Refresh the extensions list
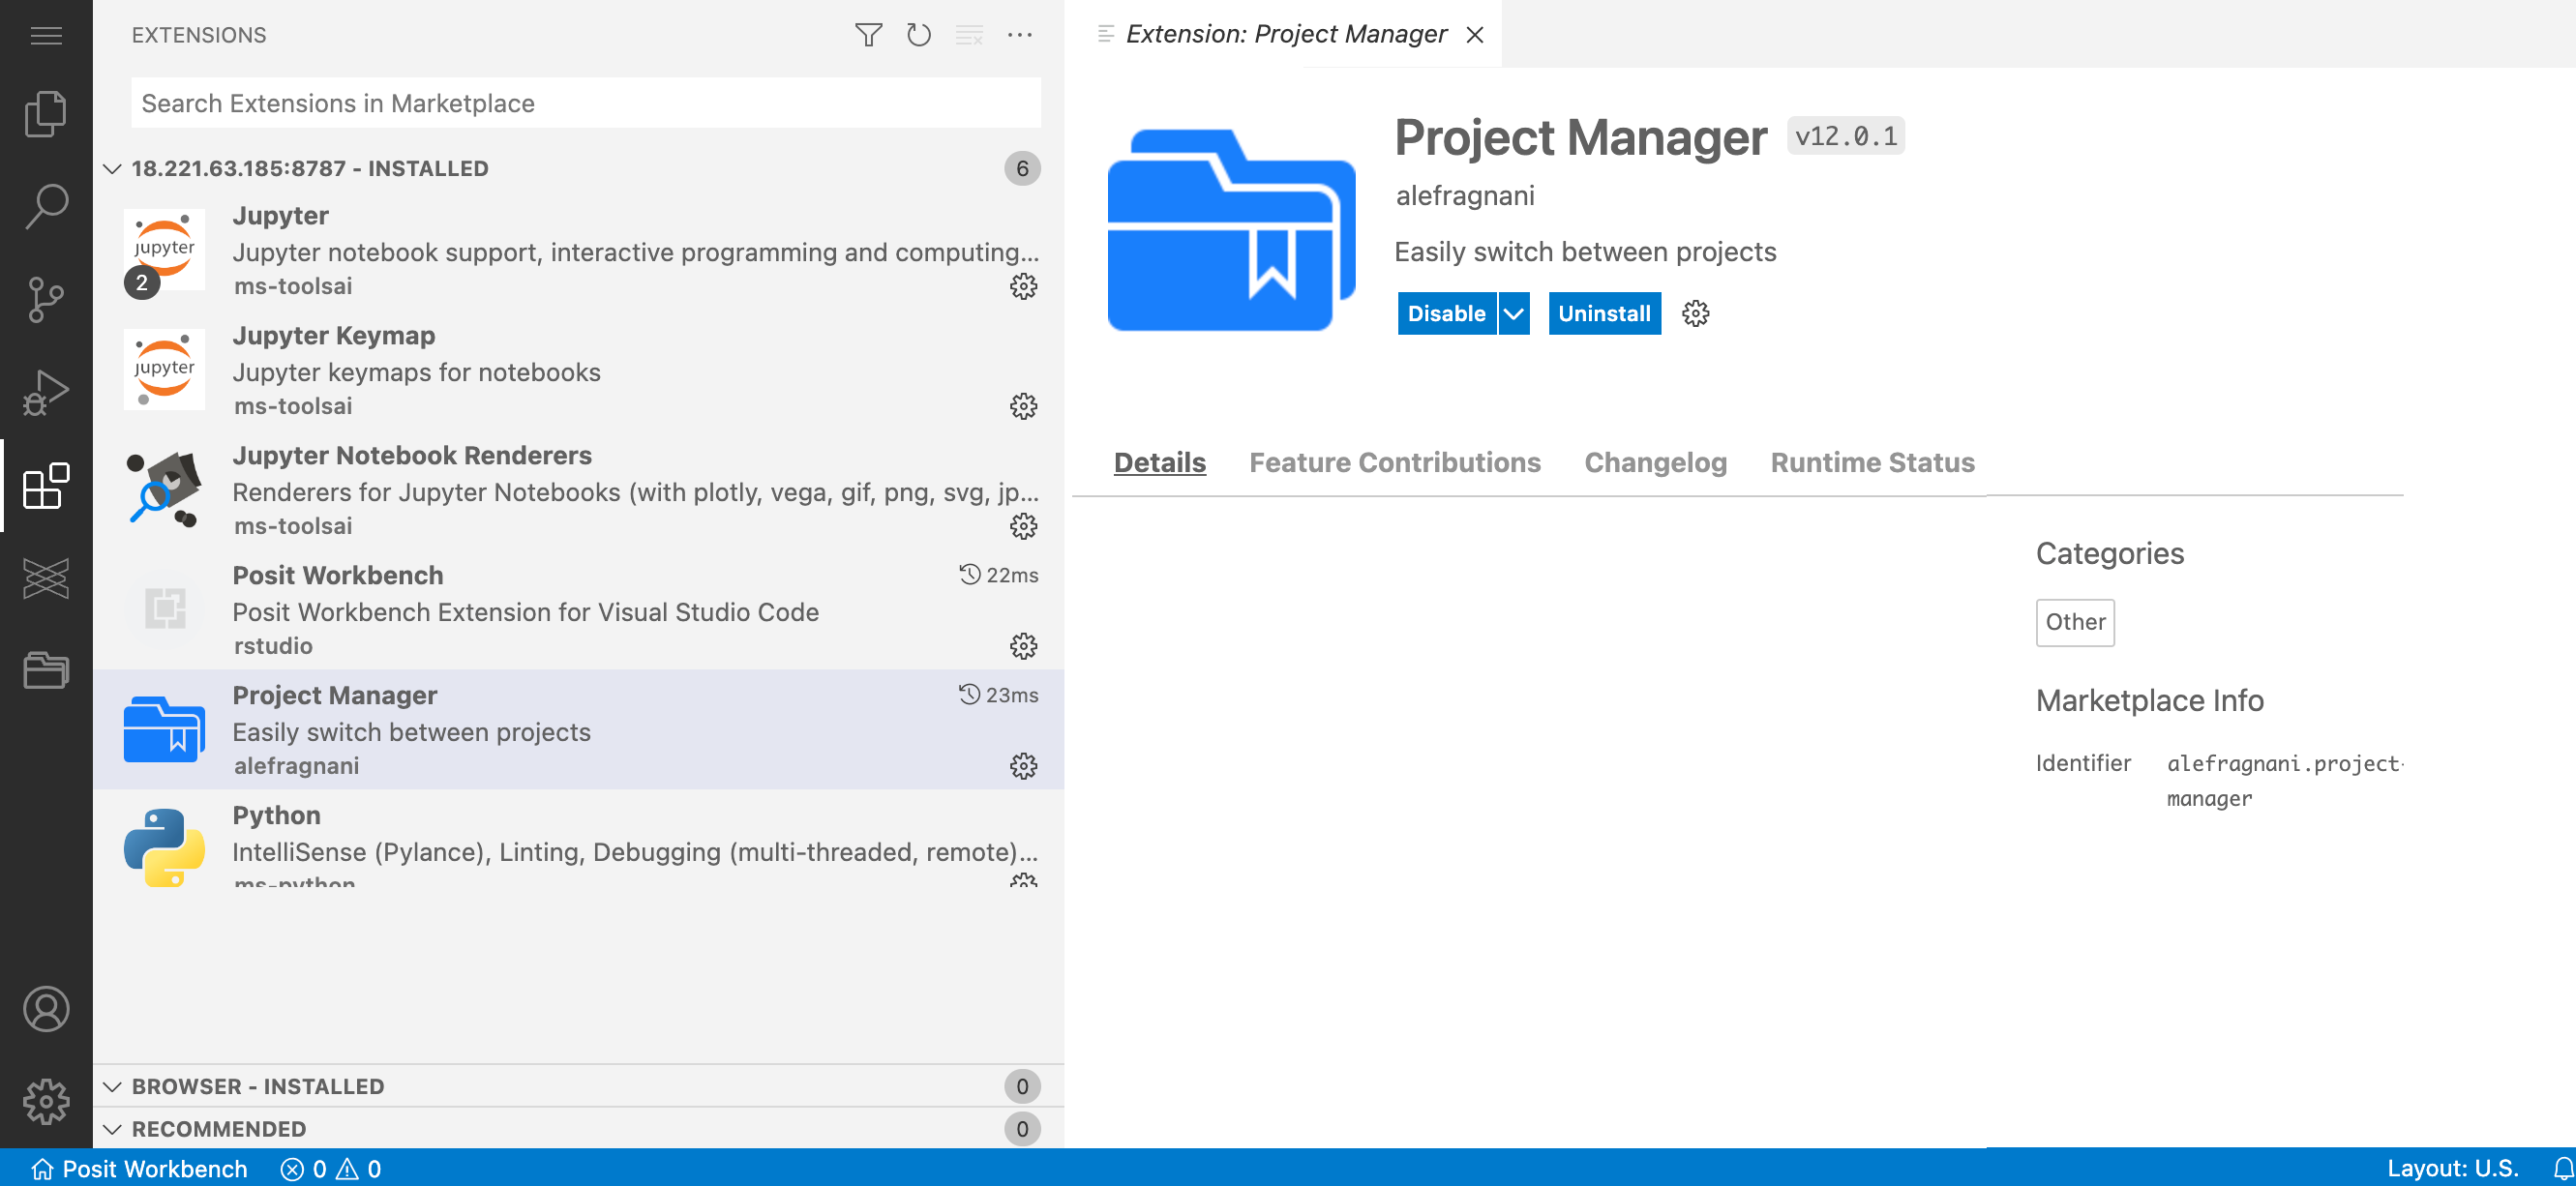2576x1186 pixels. 918,35
